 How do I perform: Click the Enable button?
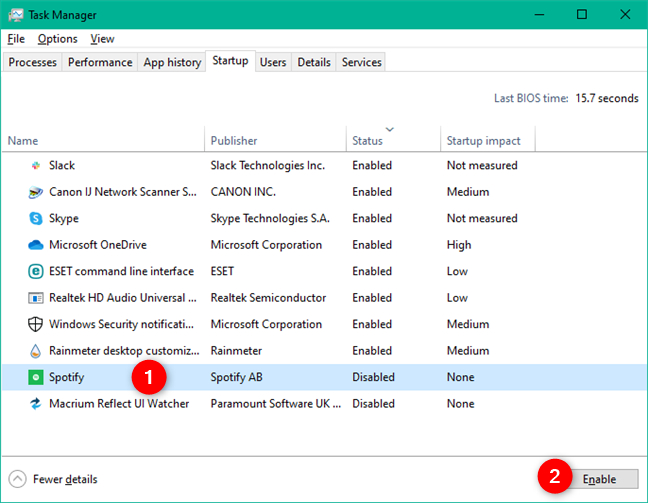(x=599, y=479)
